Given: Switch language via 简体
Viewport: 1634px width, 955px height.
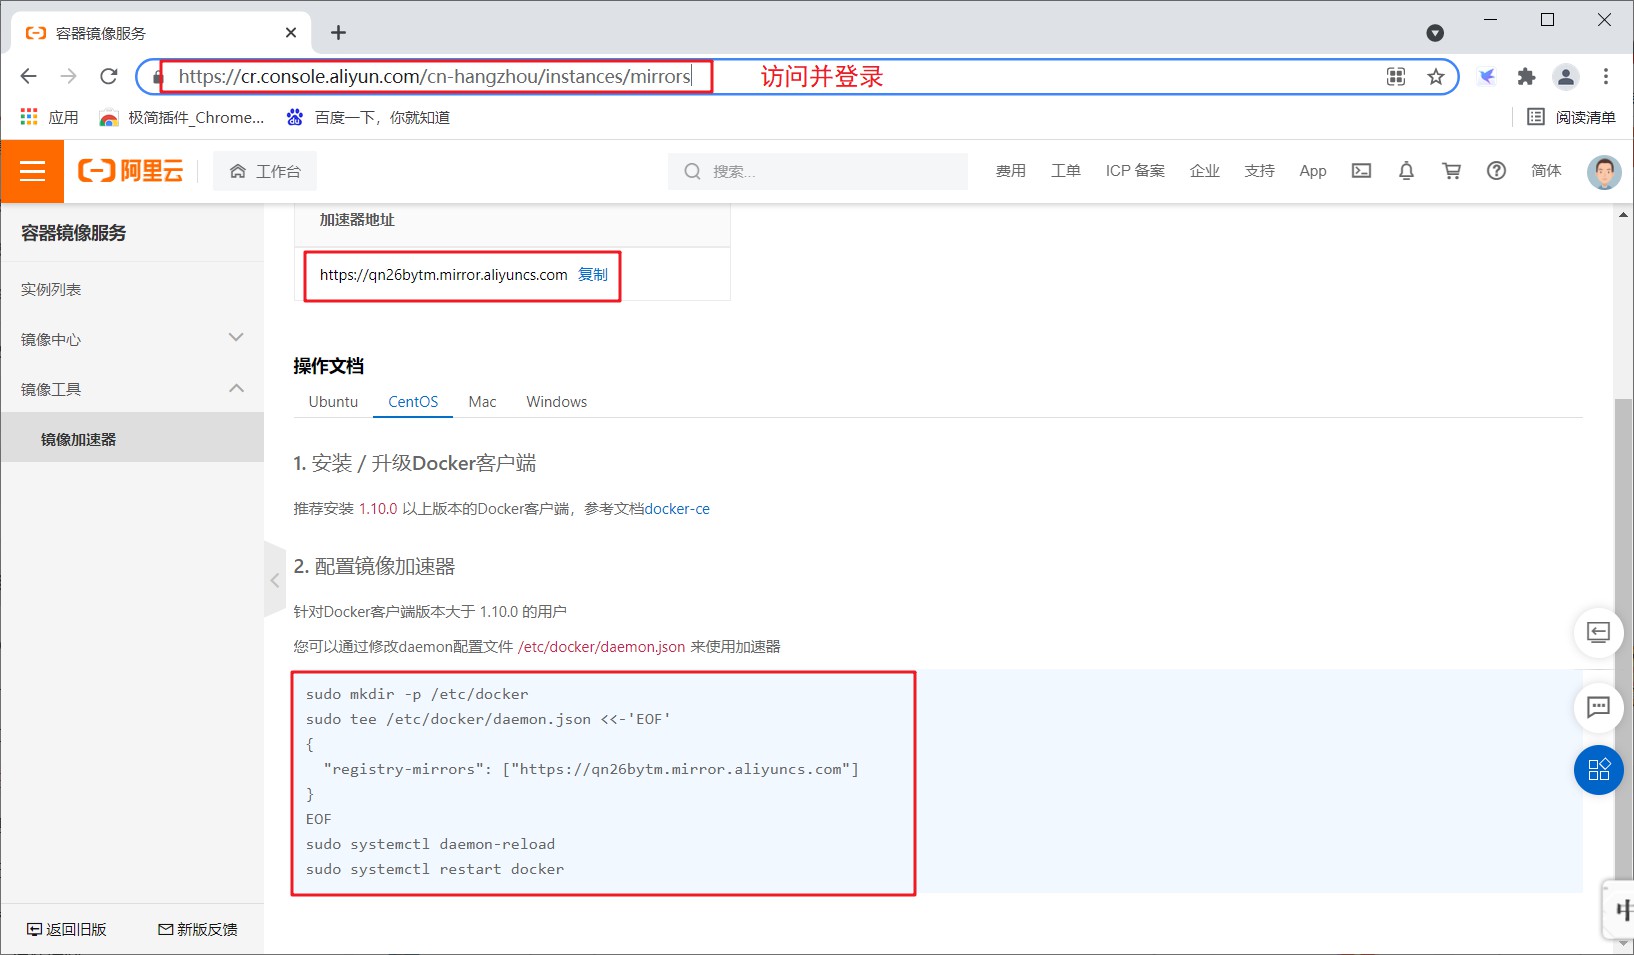Looking at the screenshot, I should click(1546, 171).
